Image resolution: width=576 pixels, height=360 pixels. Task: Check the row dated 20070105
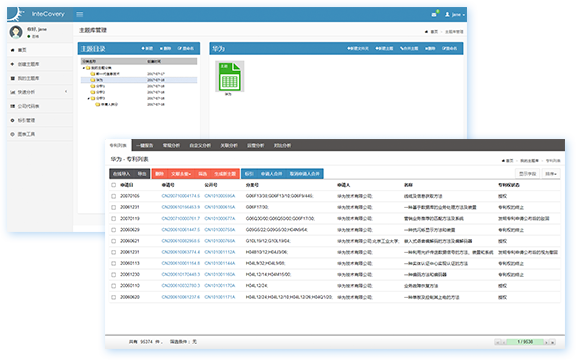pyautogui.click(x=114, y=196)
